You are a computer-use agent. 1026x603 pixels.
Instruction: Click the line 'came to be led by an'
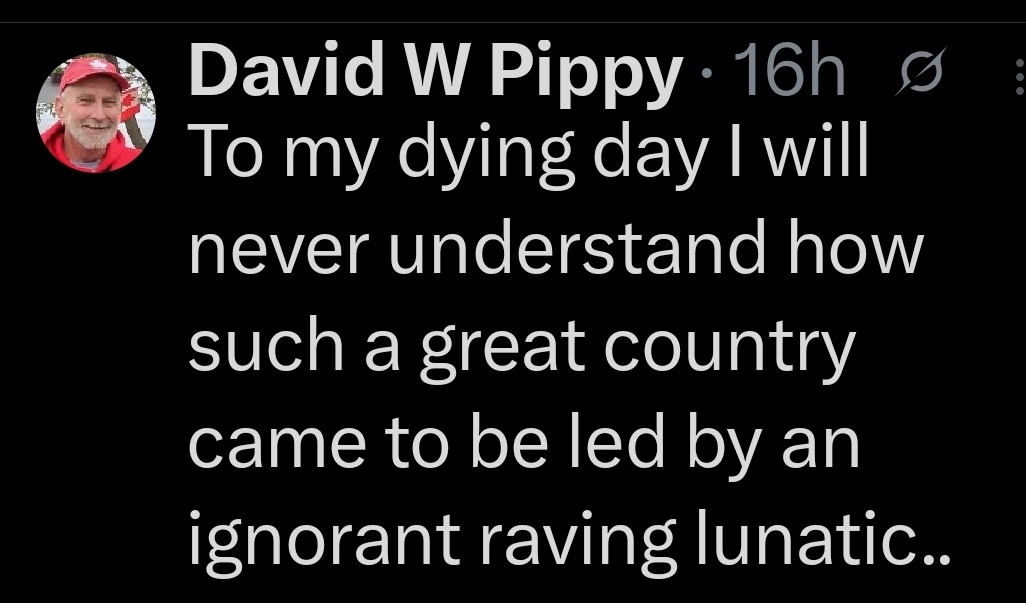click(x=524, y=445)
